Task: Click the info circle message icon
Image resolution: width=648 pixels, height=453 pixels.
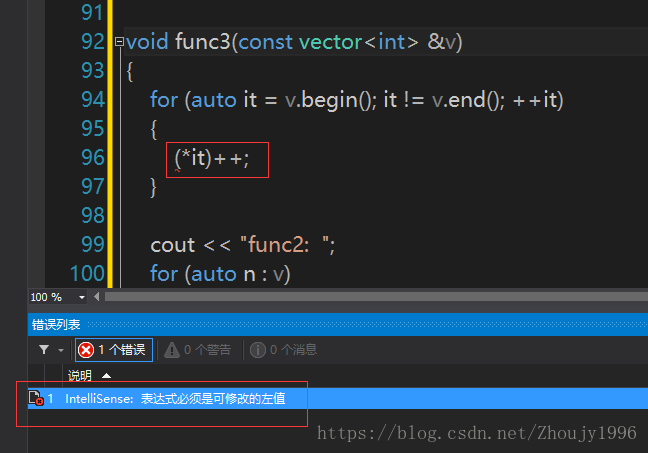Action: (x=257, y=350)
